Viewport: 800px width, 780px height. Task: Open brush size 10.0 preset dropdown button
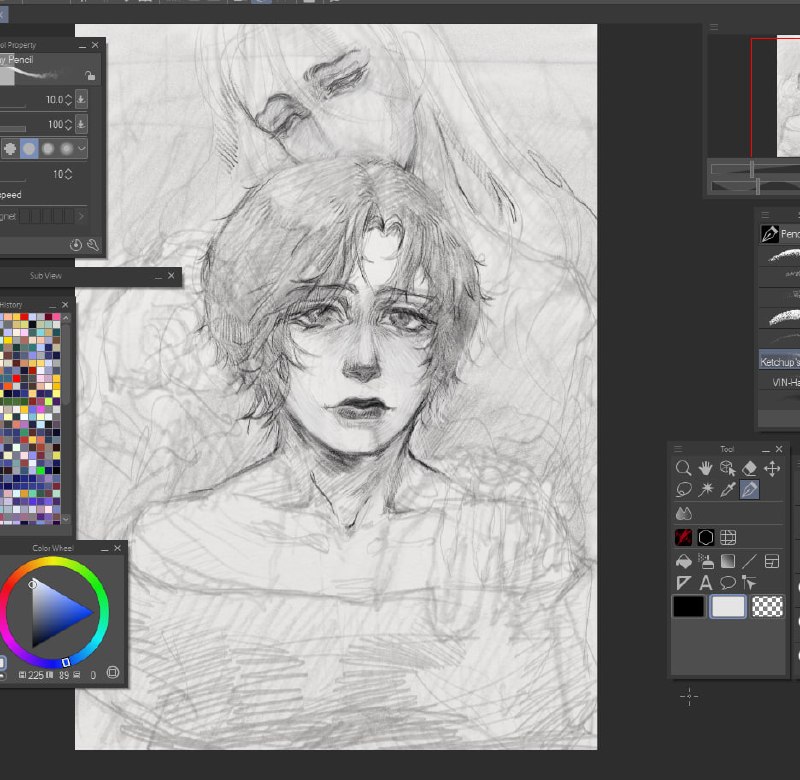pos(81,99)
